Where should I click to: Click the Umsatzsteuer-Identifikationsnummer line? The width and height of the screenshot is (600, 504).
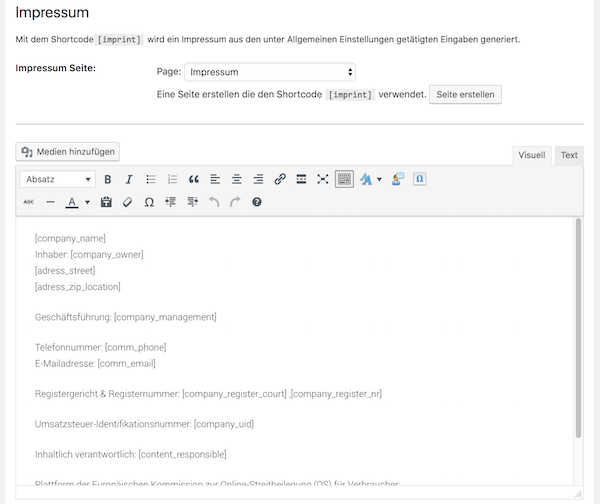pyautogui.click(x=144, y=424)
